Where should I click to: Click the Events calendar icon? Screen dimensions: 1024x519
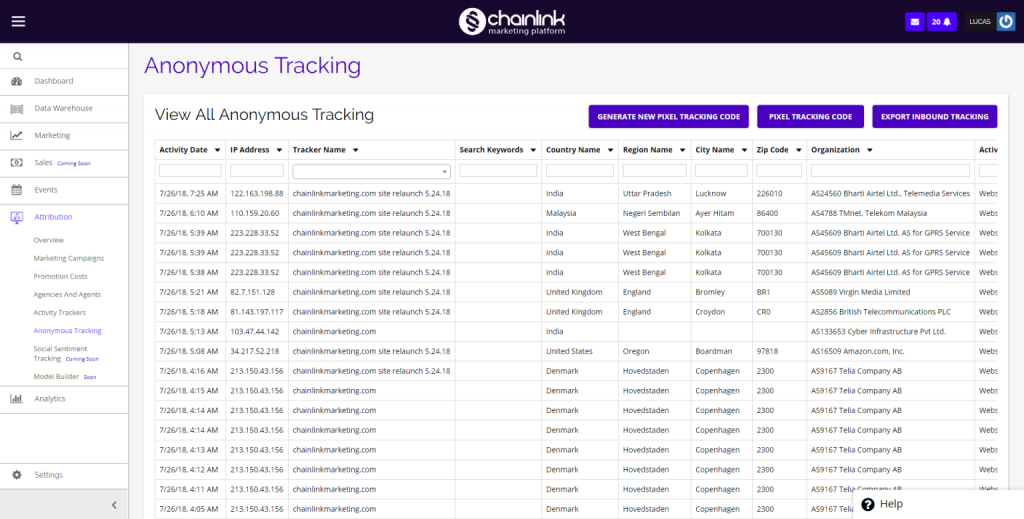16,190
